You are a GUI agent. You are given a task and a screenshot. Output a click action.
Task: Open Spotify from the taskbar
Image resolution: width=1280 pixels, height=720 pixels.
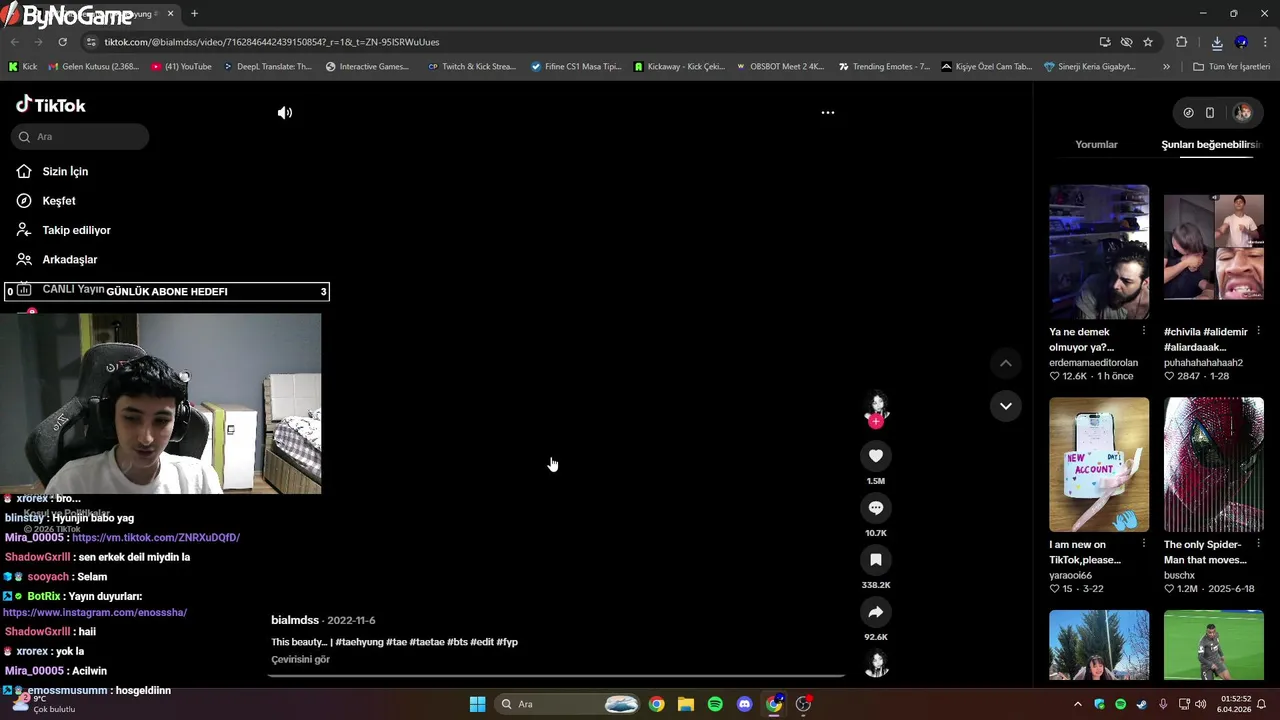(715, 704)
